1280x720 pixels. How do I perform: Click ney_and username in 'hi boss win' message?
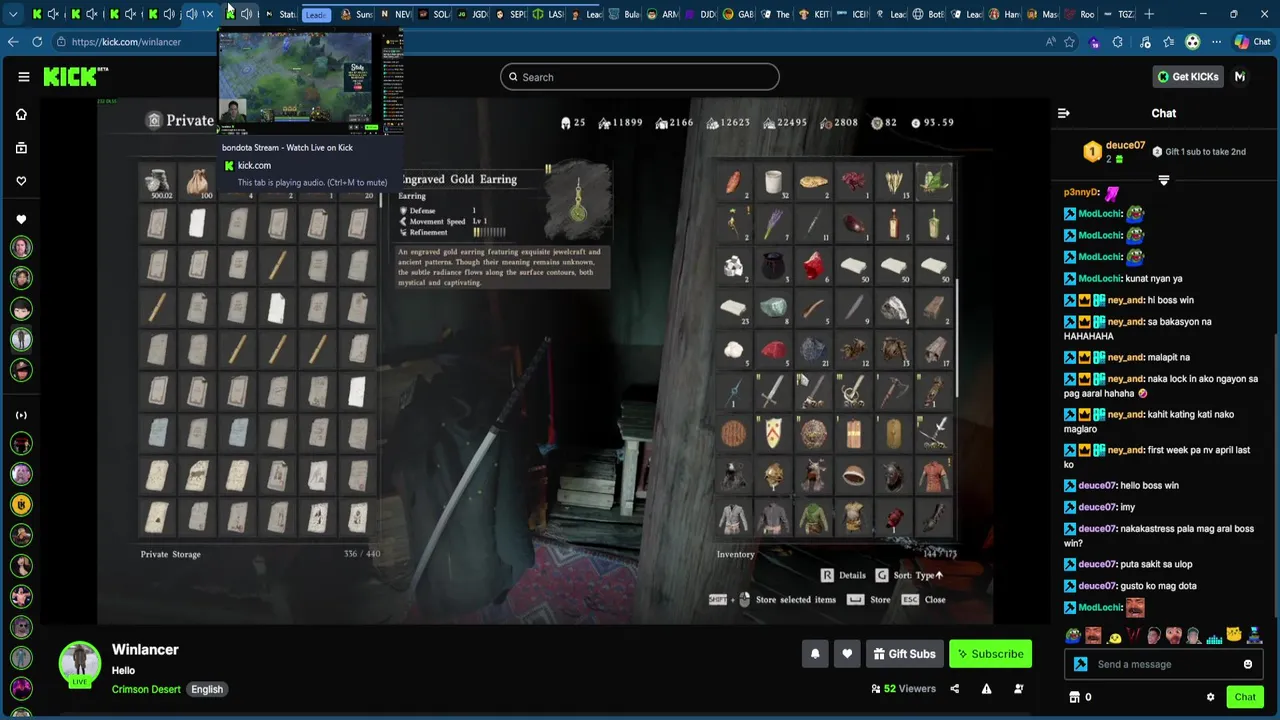pyautogui.click(x=1125, y=300)
